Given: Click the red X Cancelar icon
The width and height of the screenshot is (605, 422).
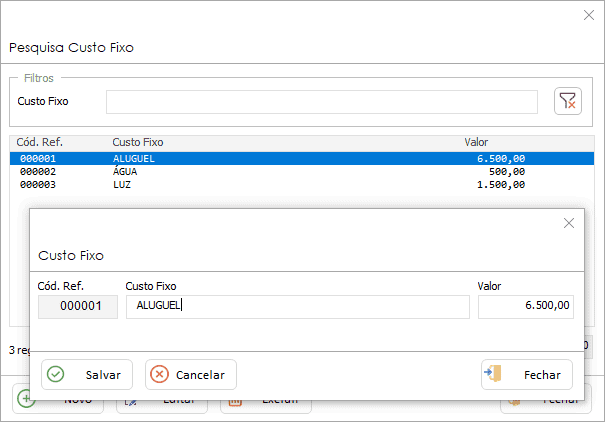Looking at the screenshot, I should click(x=159, y=374).
